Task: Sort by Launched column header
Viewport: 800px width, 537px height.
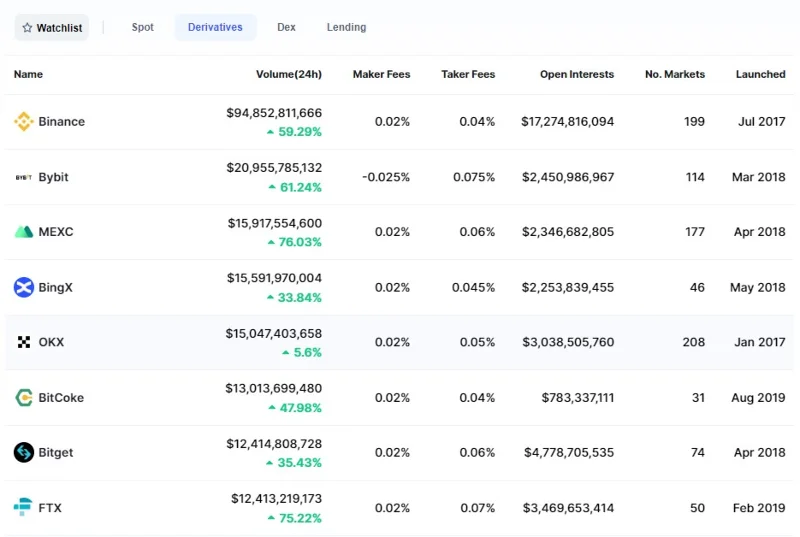Action: [760, 74]
